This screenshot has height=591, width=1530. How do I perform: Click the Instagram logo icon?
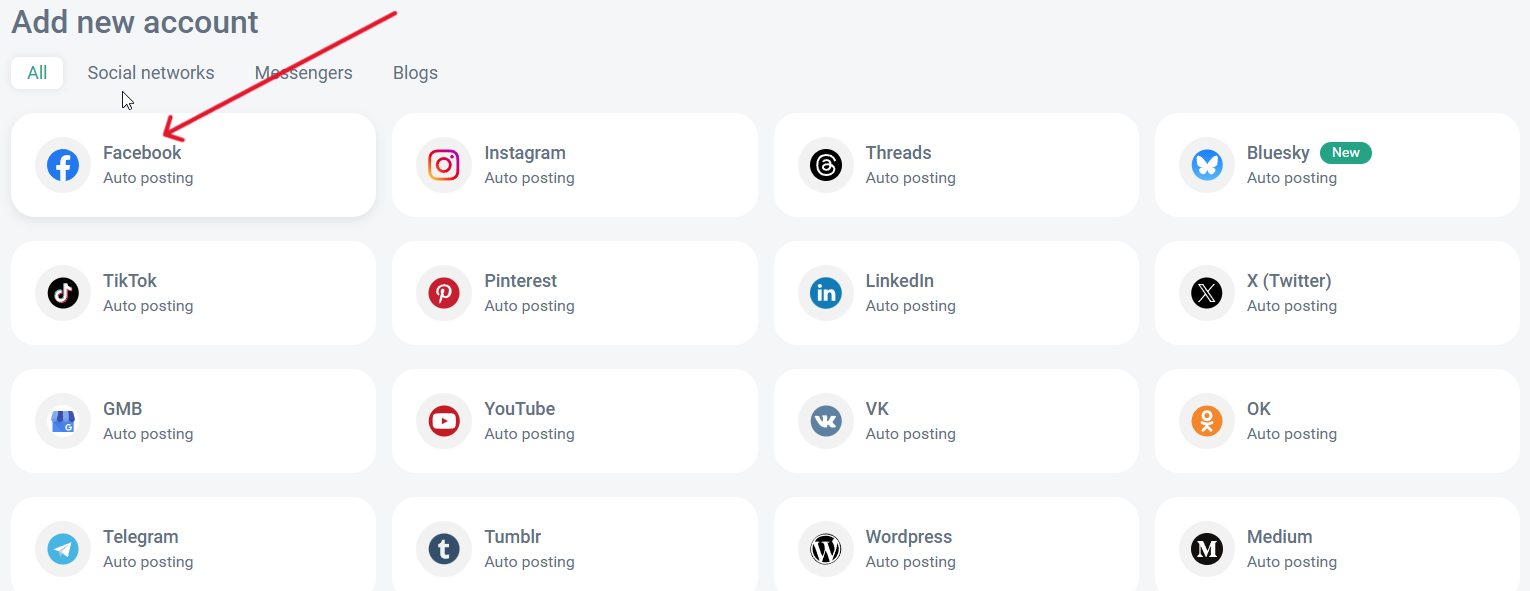point(444,165)
